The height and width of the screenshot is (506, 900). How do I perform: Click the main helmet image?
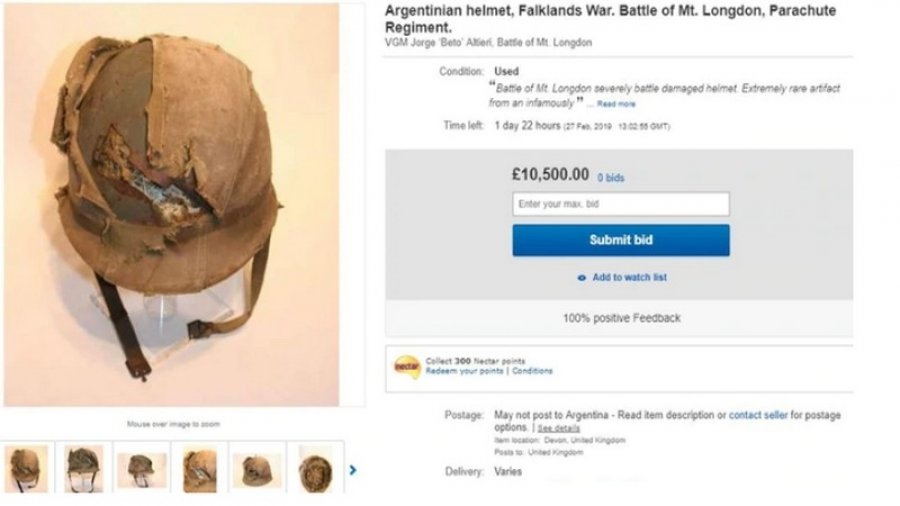(185, 205)
